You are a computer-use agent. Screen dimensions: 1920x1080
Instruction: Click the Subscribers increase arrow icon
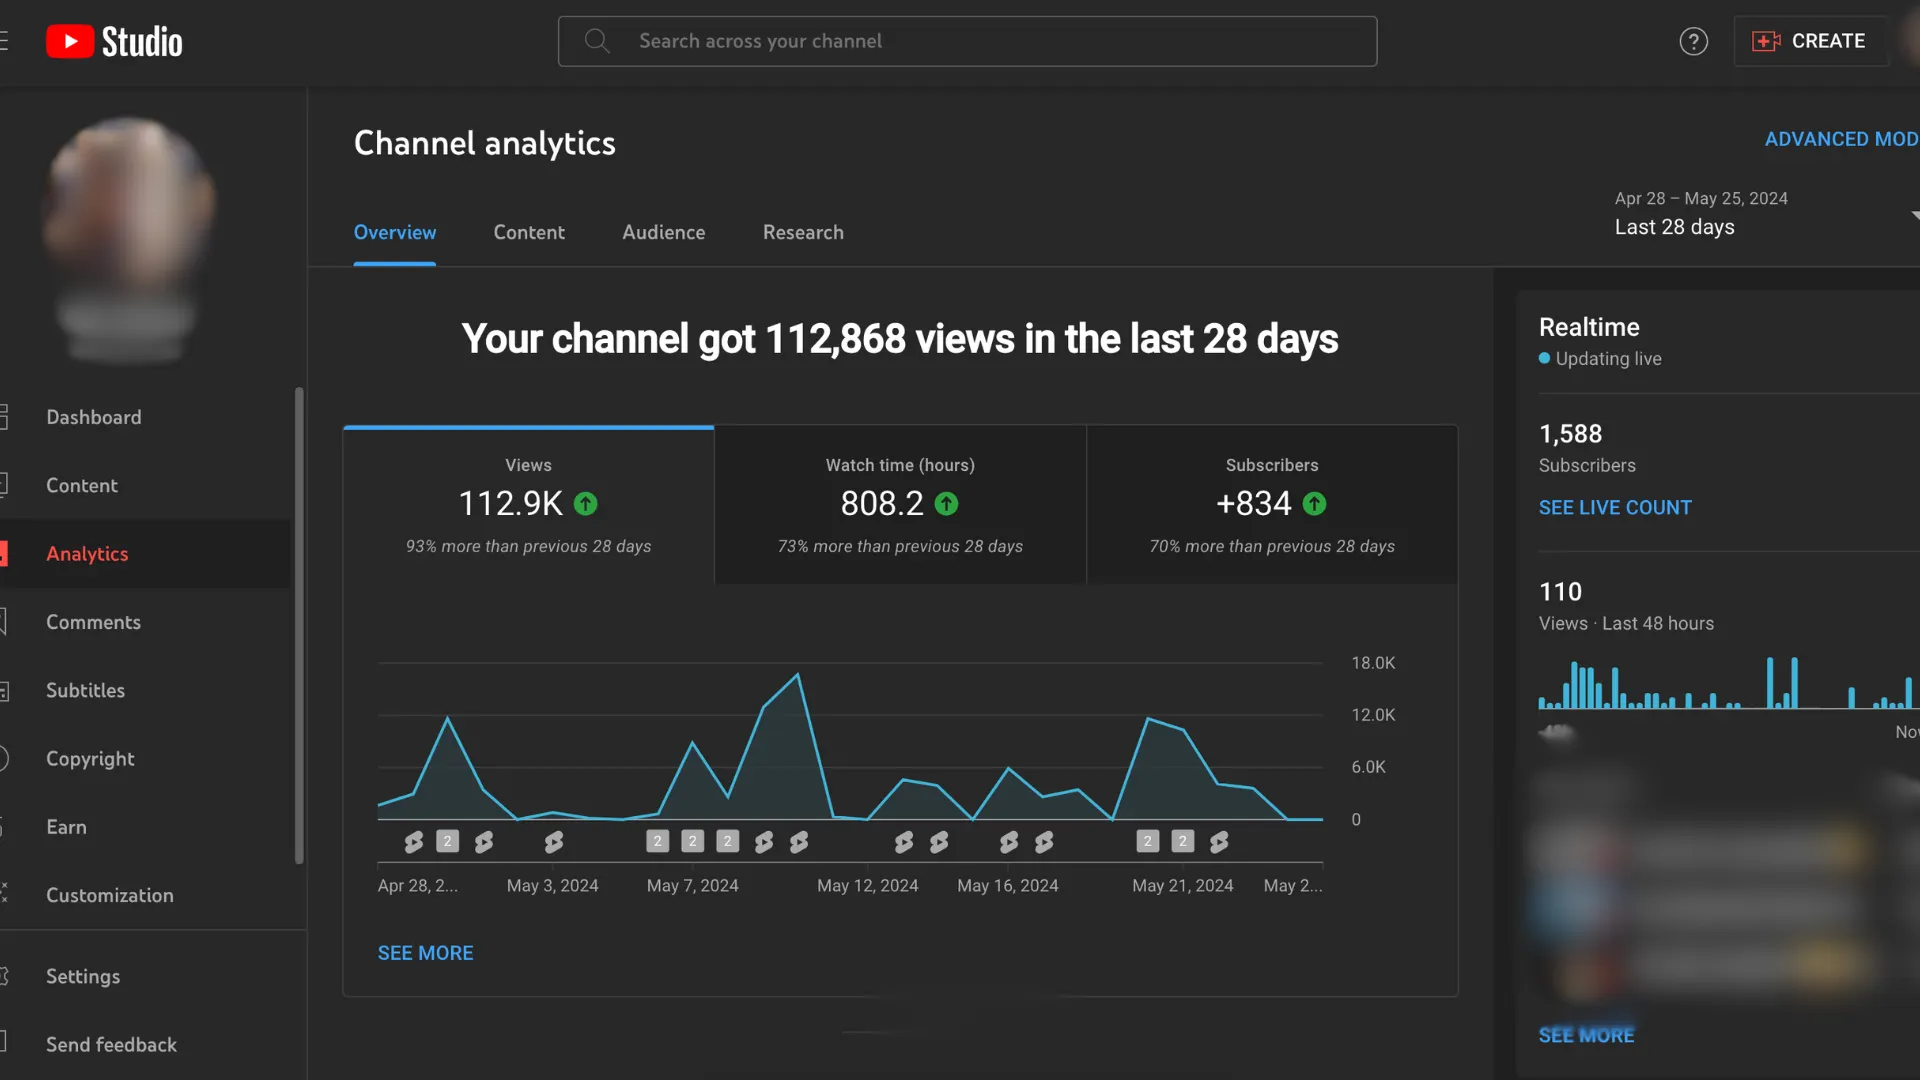tap(1314, 504)
